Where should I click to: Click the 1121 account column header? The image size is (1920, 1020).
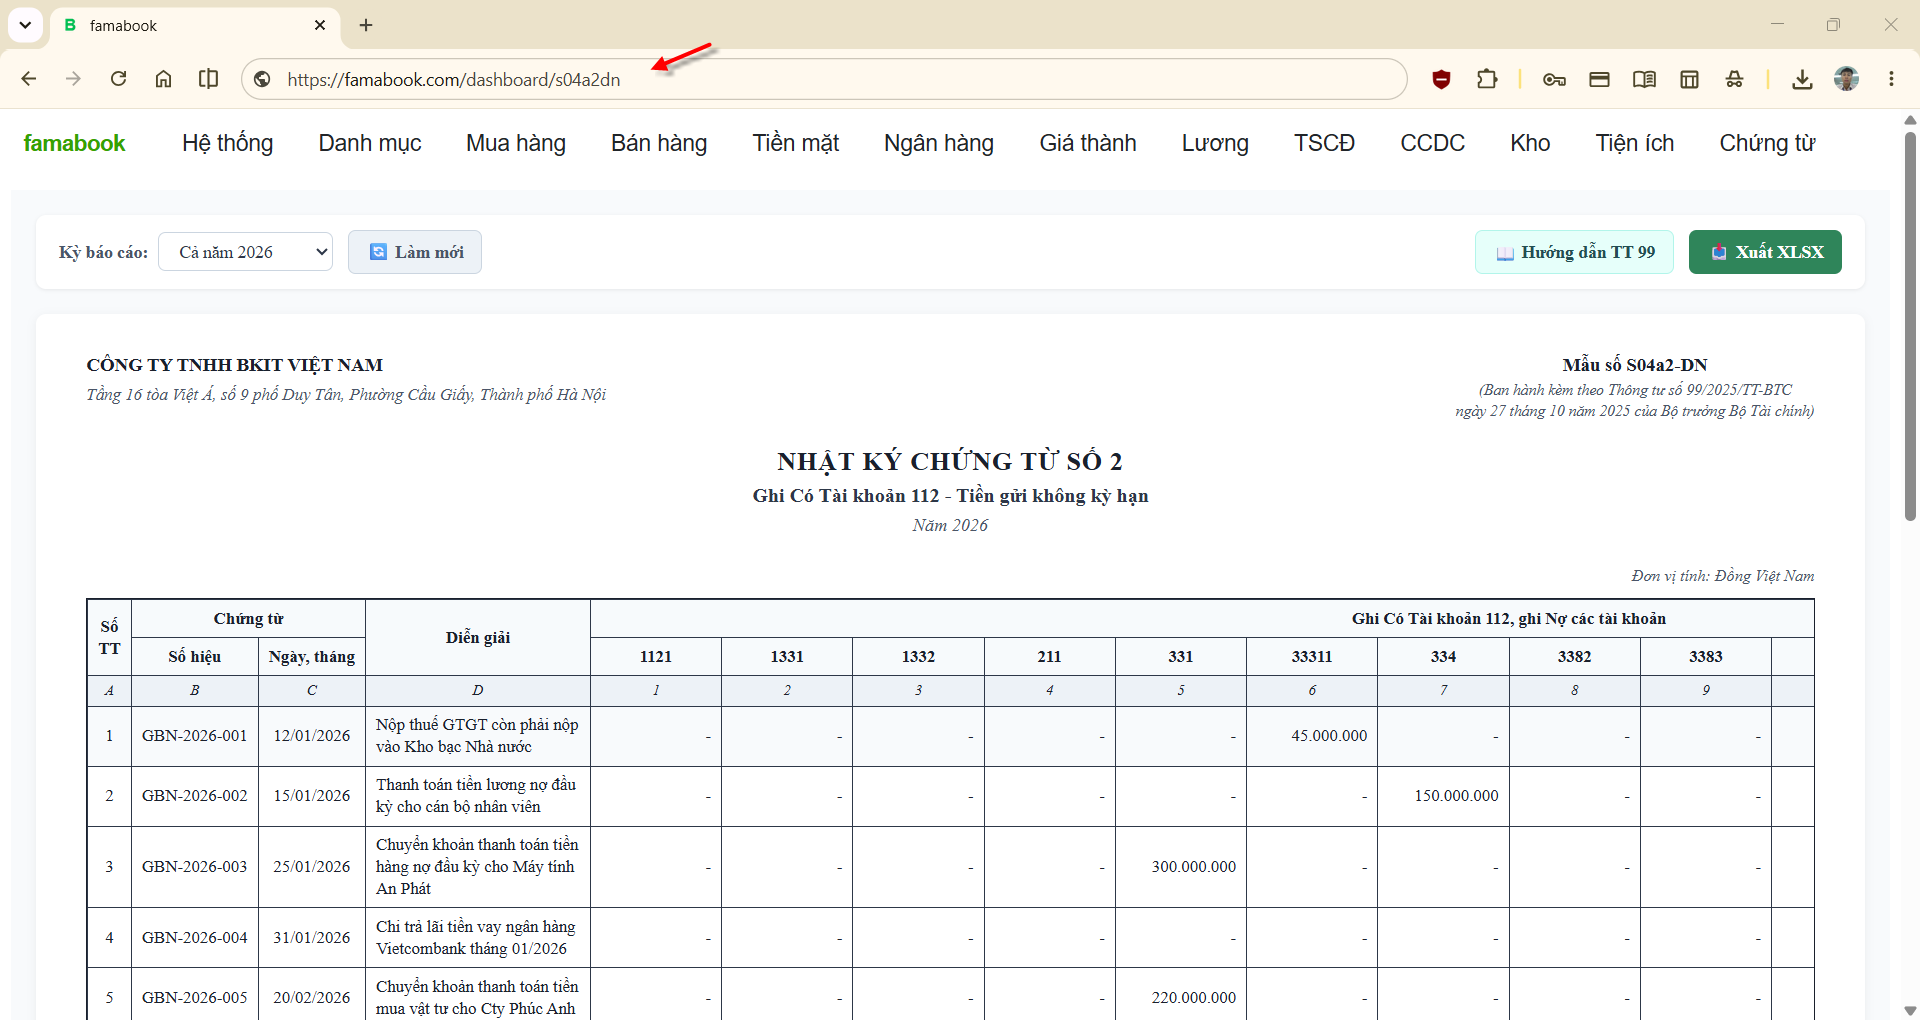[656, 657]
